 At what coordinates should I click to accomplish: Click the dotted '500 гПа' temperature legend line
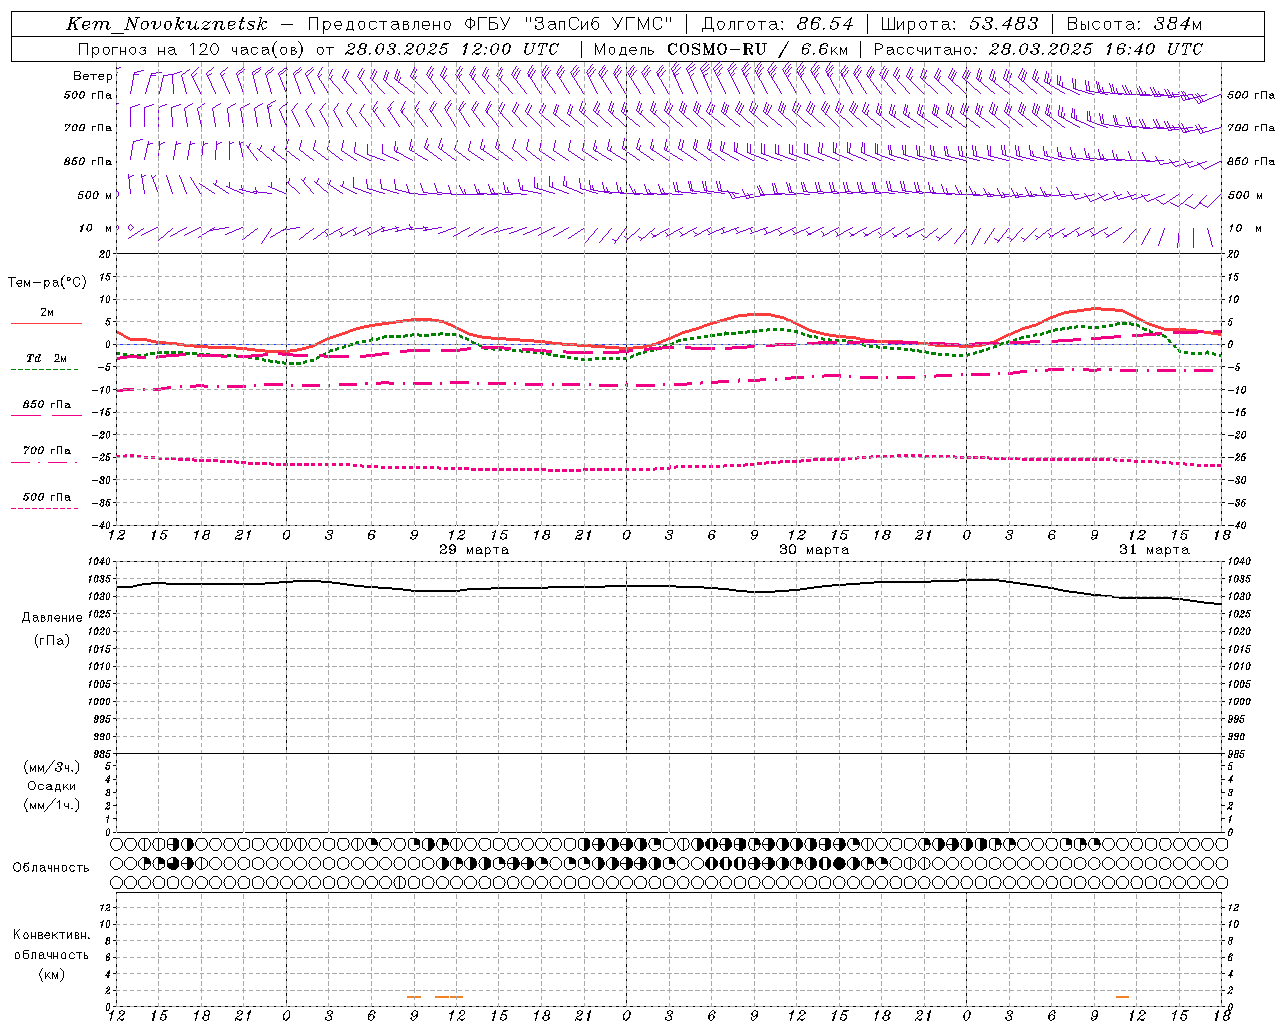[x=45, y=508]
